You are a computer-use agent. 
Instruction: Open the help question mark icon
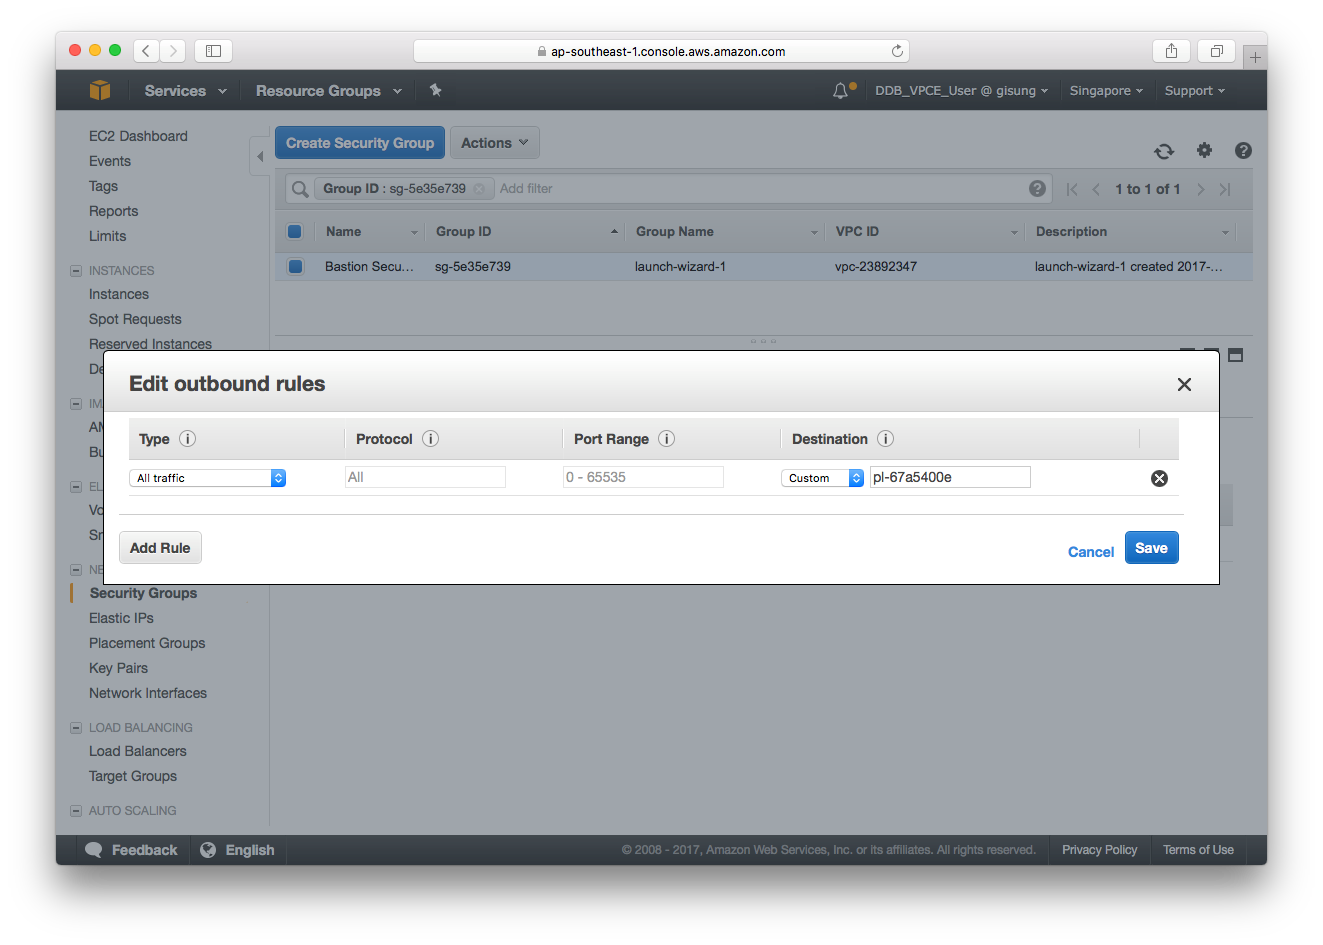[1242, 150]
